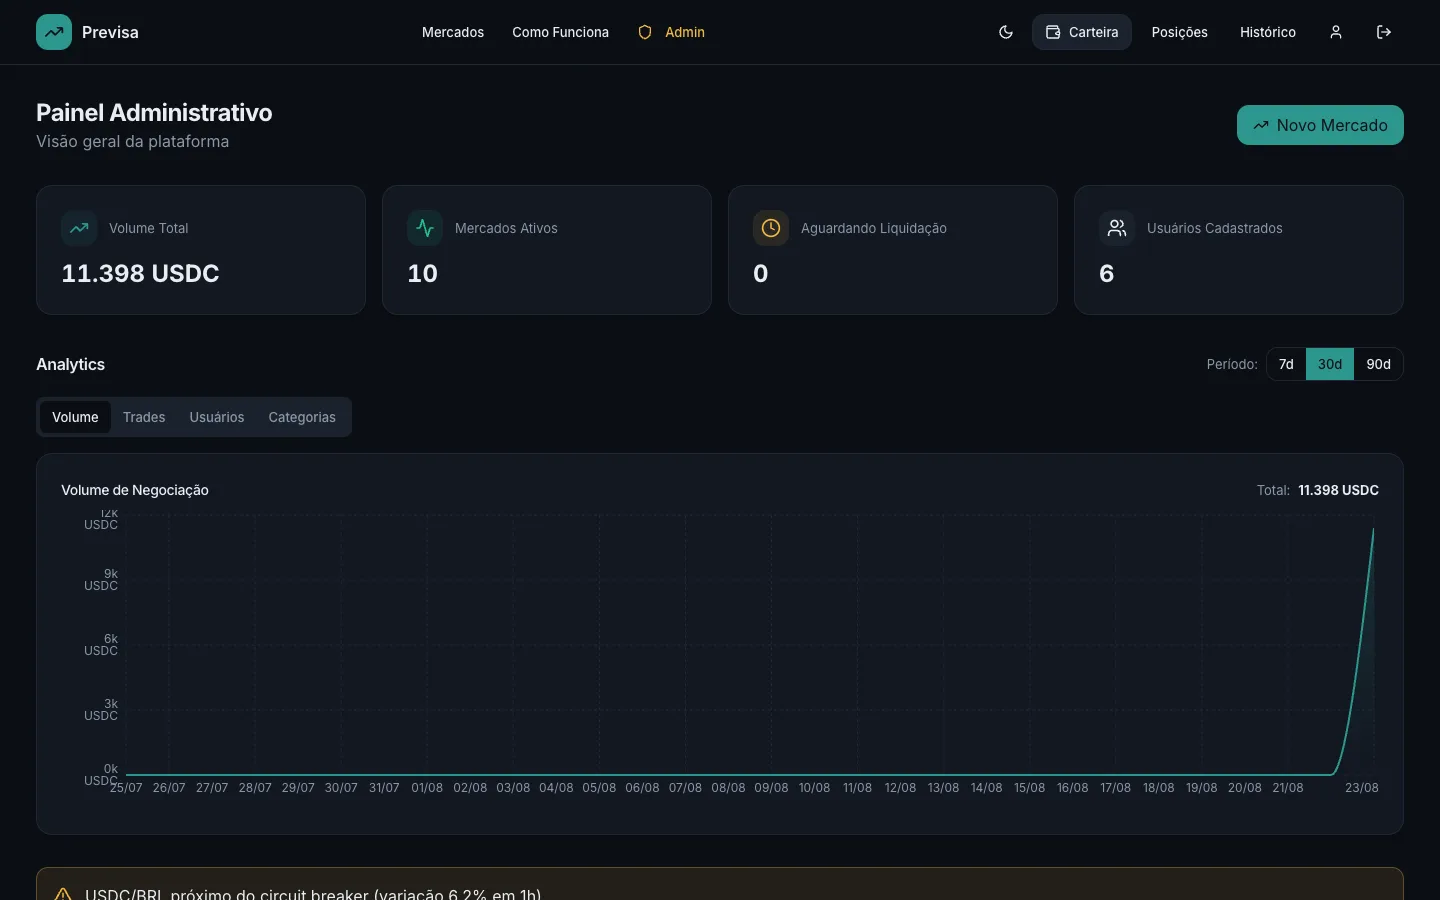Viewport: 1440px width, 900px height.
Task: Go to Posições page
Action: pos(1179,32)
